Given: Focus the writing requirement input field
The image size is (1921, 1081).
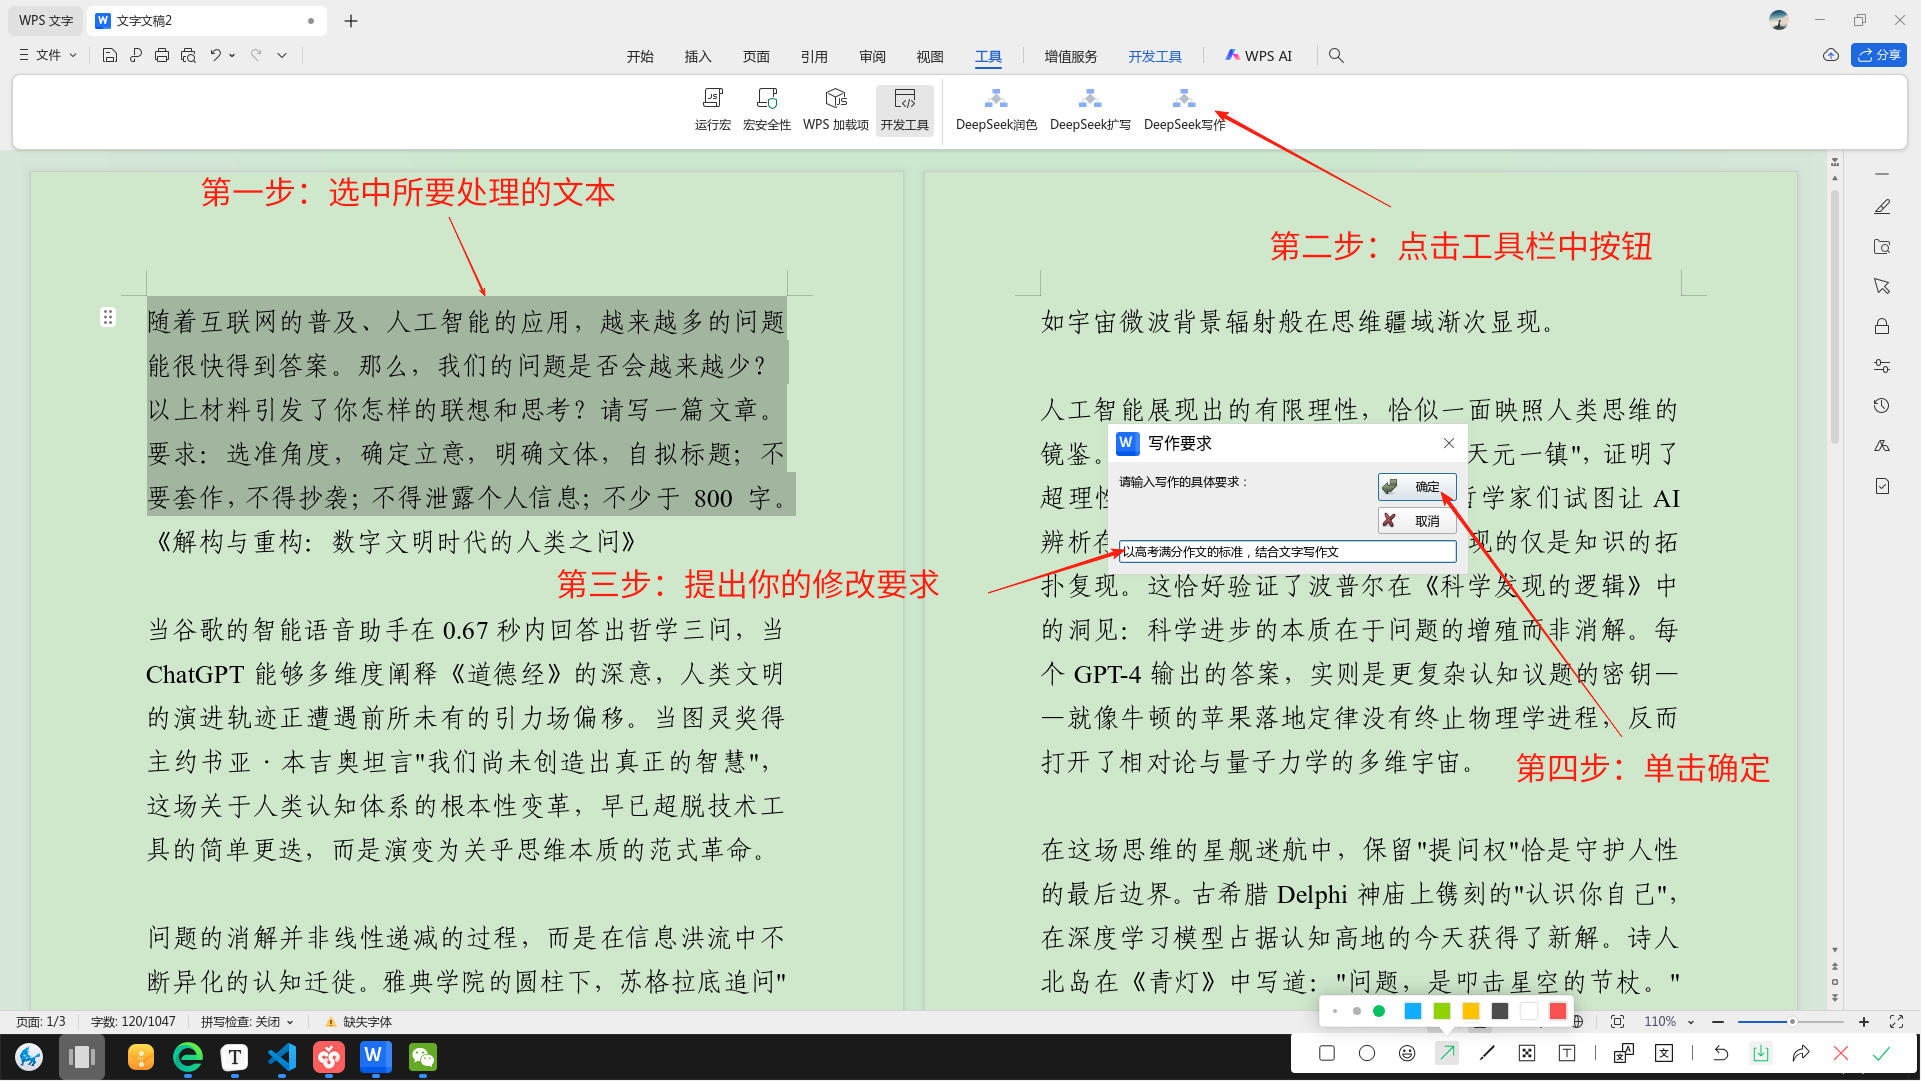Looking at the screenshot, I should 1287,552.
